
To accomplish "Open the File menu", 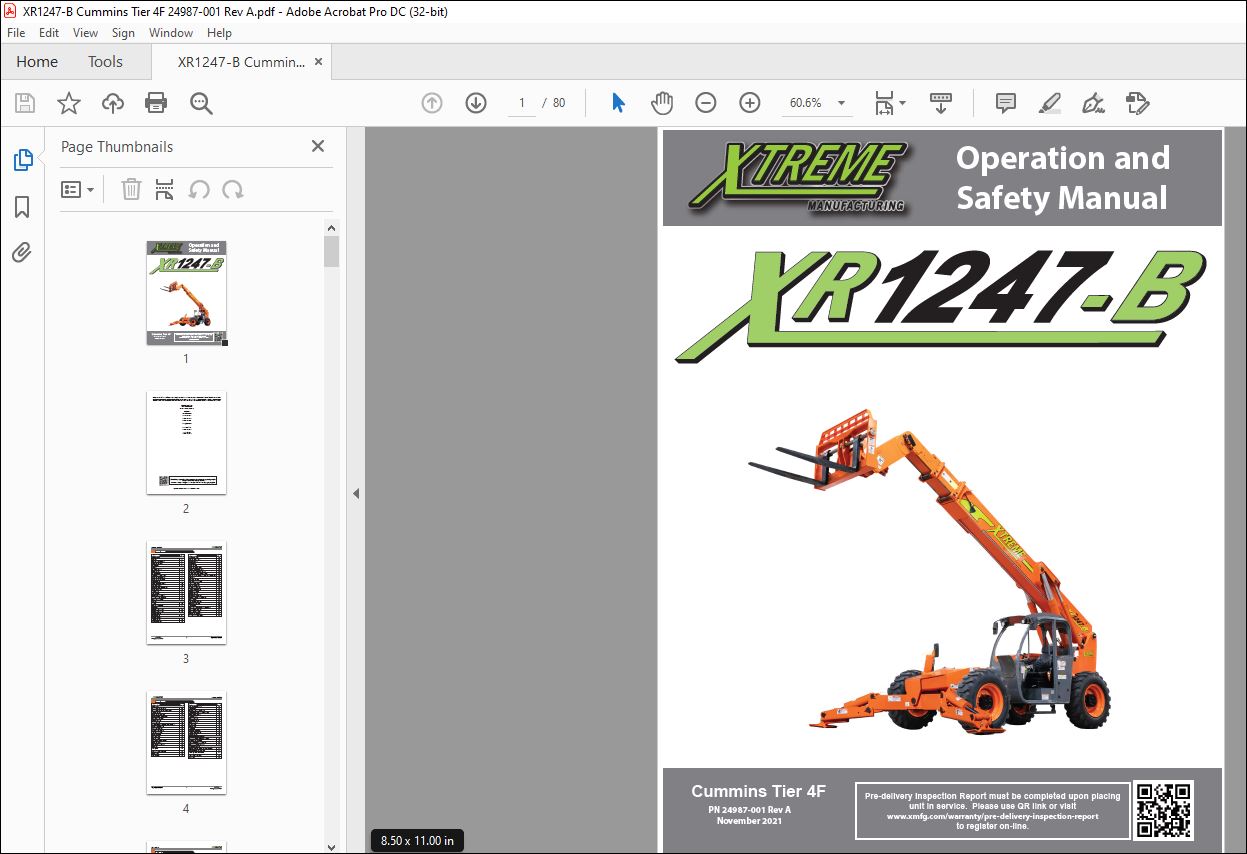I will (x=16, y=33).
